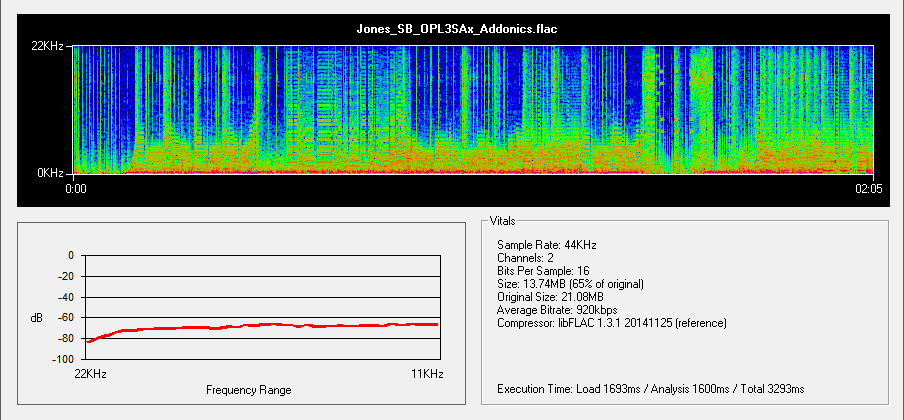904x420 pixels.
Task: Click the Vitals group heading
Action: 503,219
